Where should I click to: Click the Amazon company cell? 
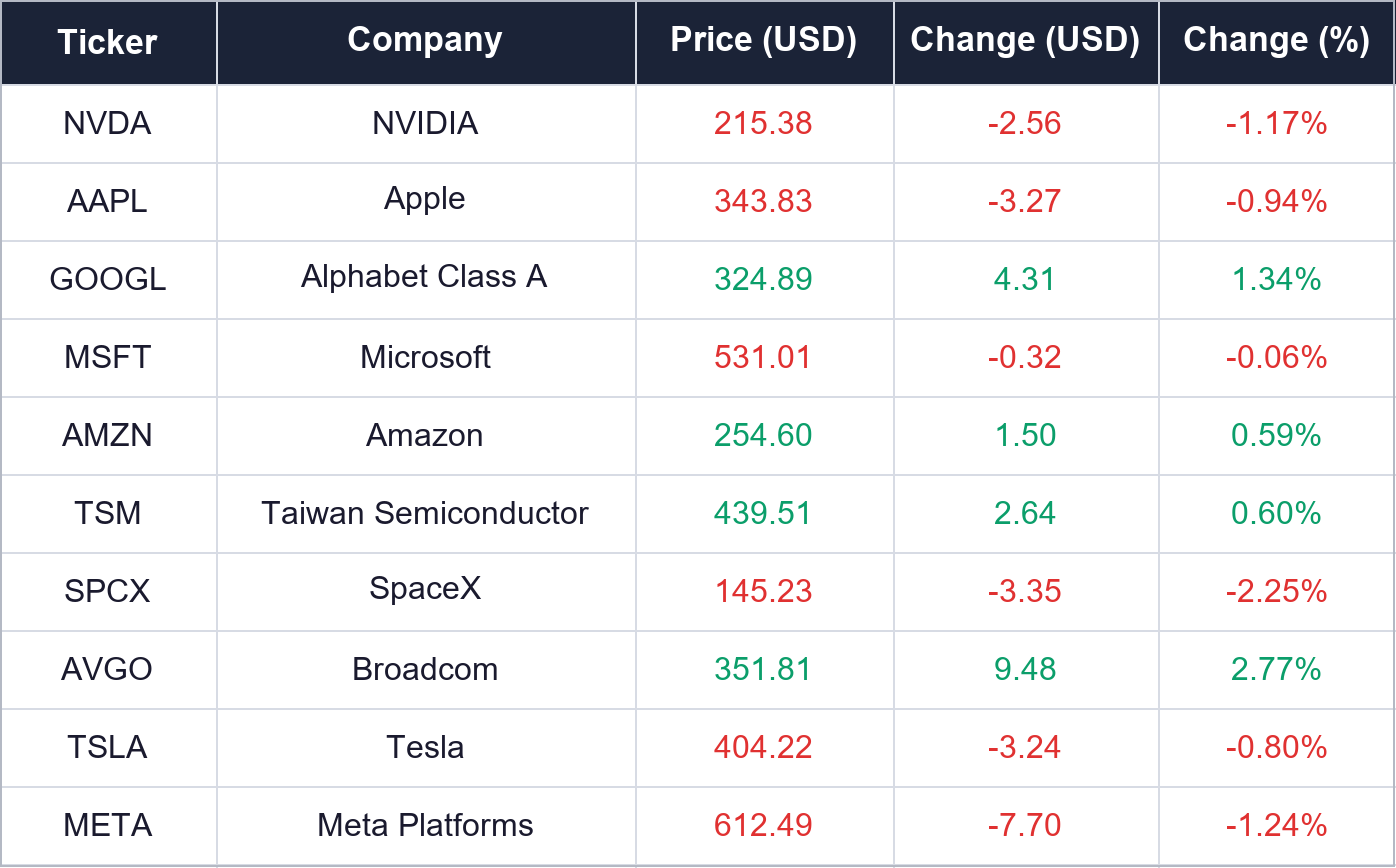pos(425,435)
